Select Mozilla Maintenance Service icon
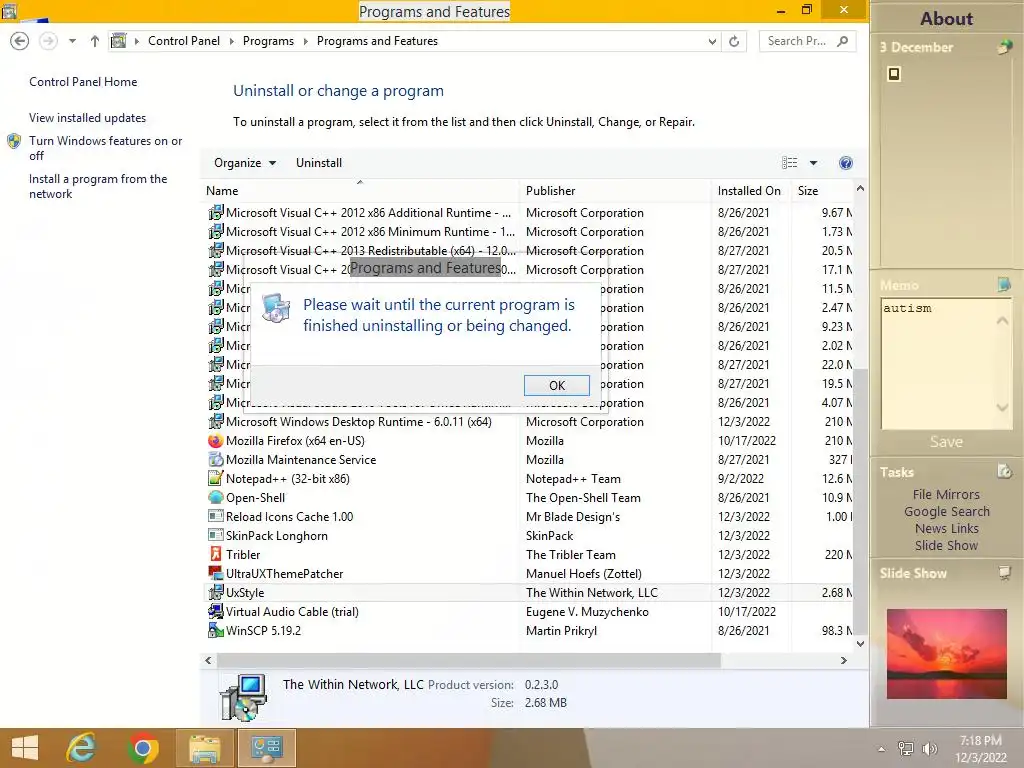 click(x=216, y=460)
